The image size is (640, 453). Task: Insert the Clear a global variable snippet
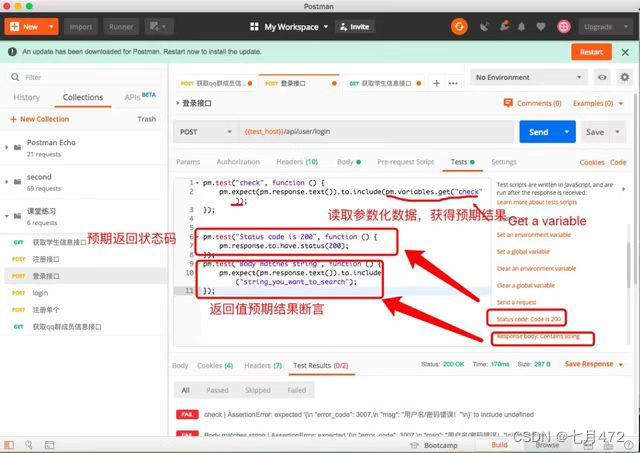526,285
